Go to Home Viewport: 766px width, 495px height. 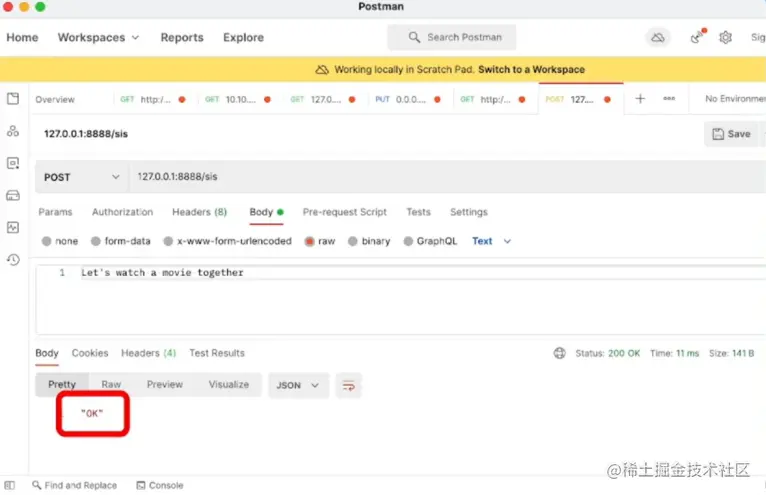click(22, 38)
